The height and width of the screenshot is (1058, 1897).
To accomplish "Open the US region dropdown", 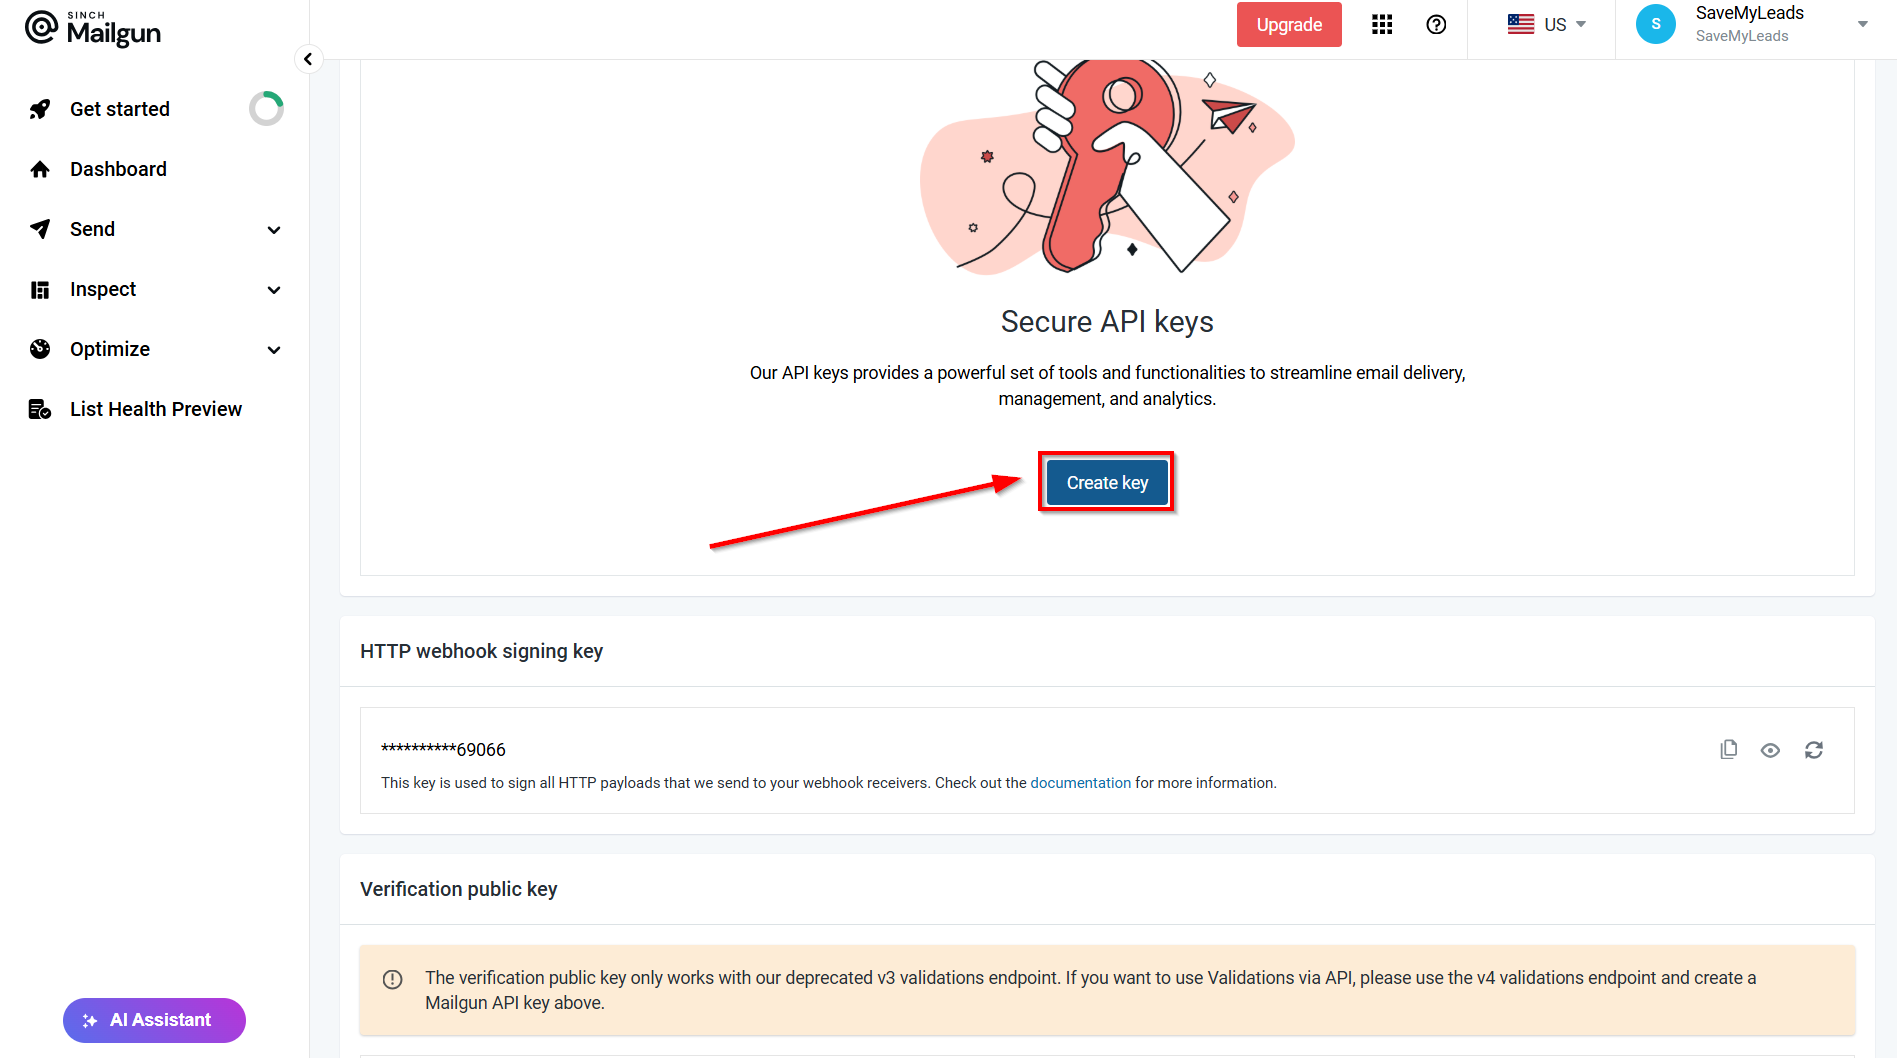I will coord(1547,25).
